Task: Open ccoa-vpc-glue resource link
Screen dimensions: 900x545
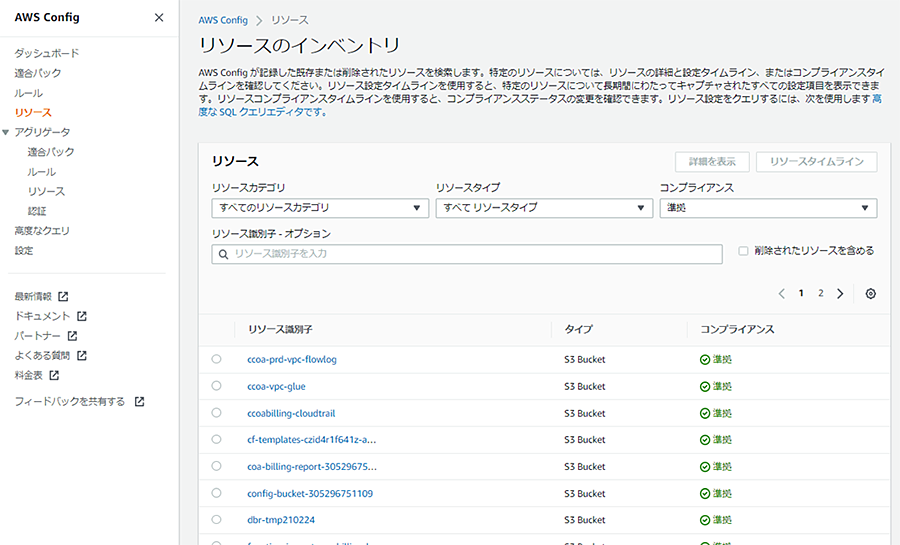Action: [277, 387]
